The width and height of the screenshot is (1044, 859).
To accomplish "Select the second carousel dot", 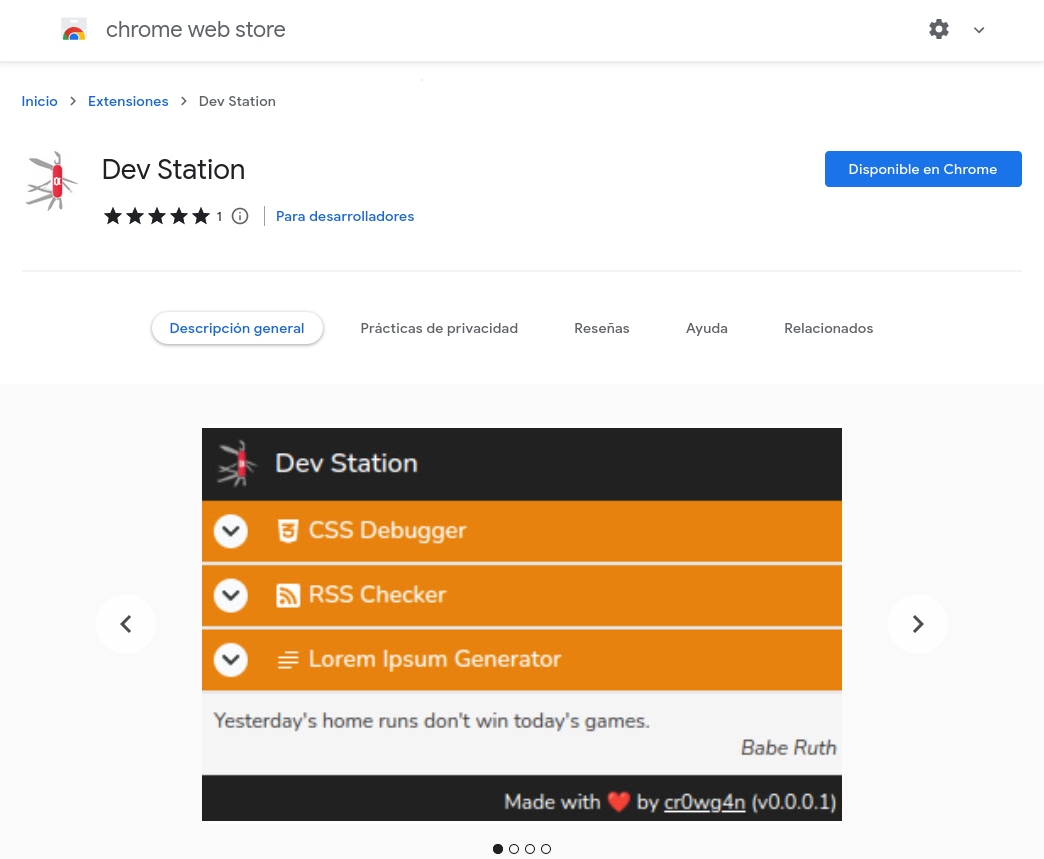I will pos(514,848).
